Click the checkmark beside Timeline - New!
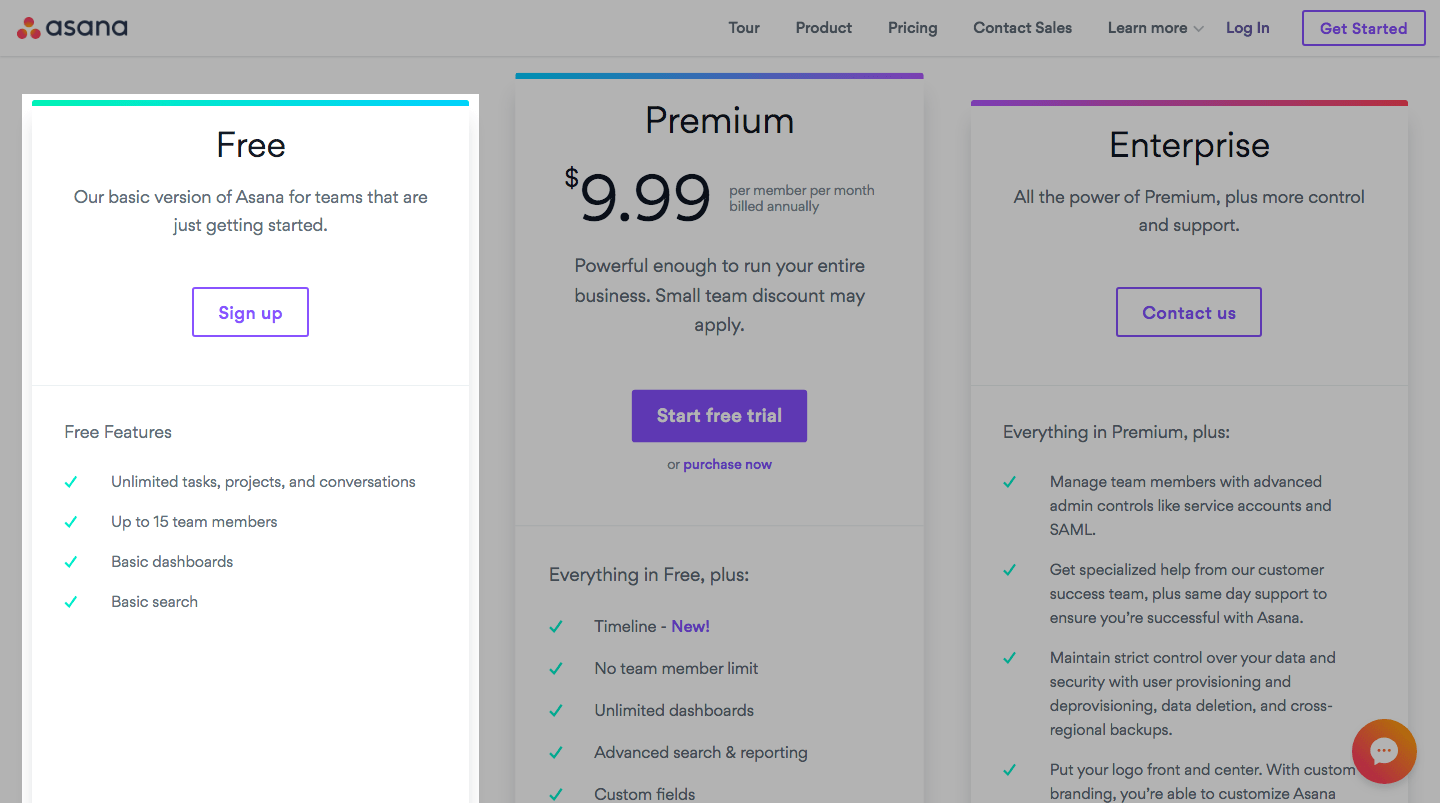The image size is (1440, 803). [556, 626]
